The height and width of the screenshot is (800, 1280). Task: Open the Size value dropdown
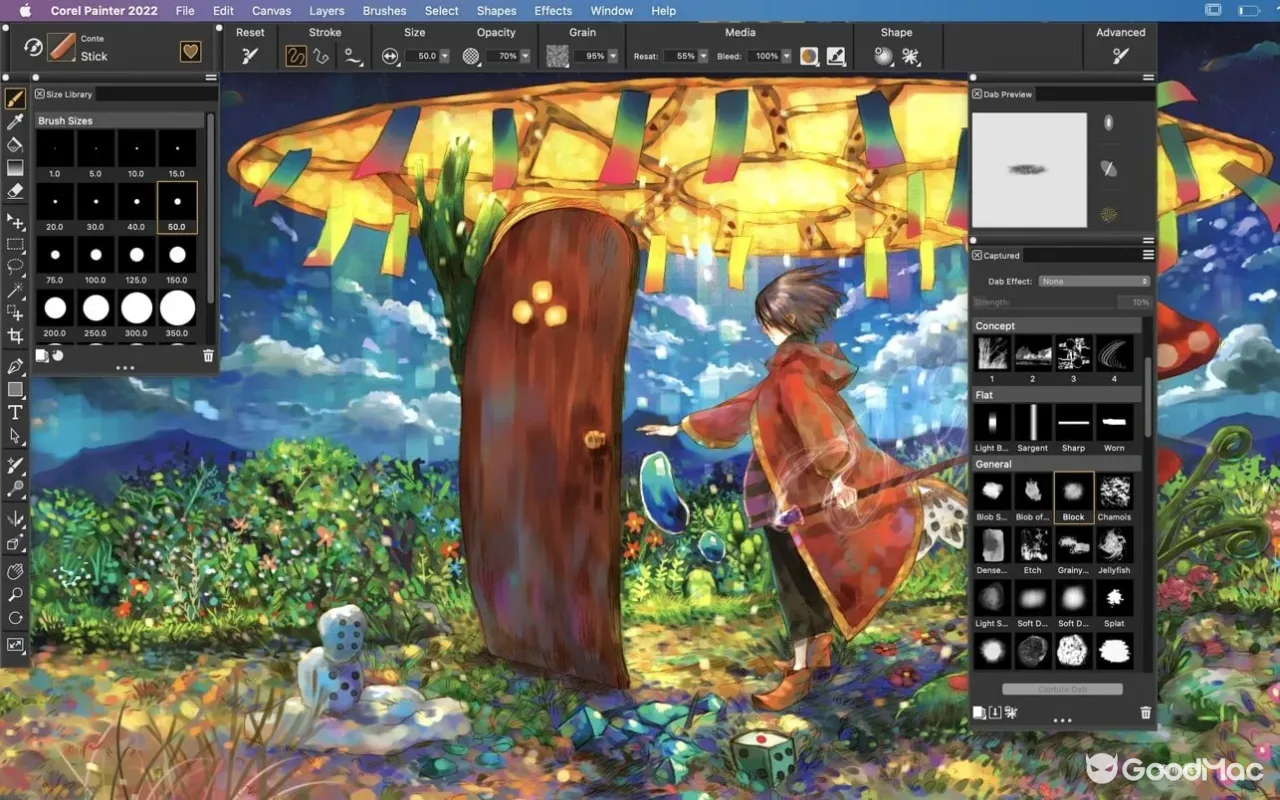click(x=445, y=56)
